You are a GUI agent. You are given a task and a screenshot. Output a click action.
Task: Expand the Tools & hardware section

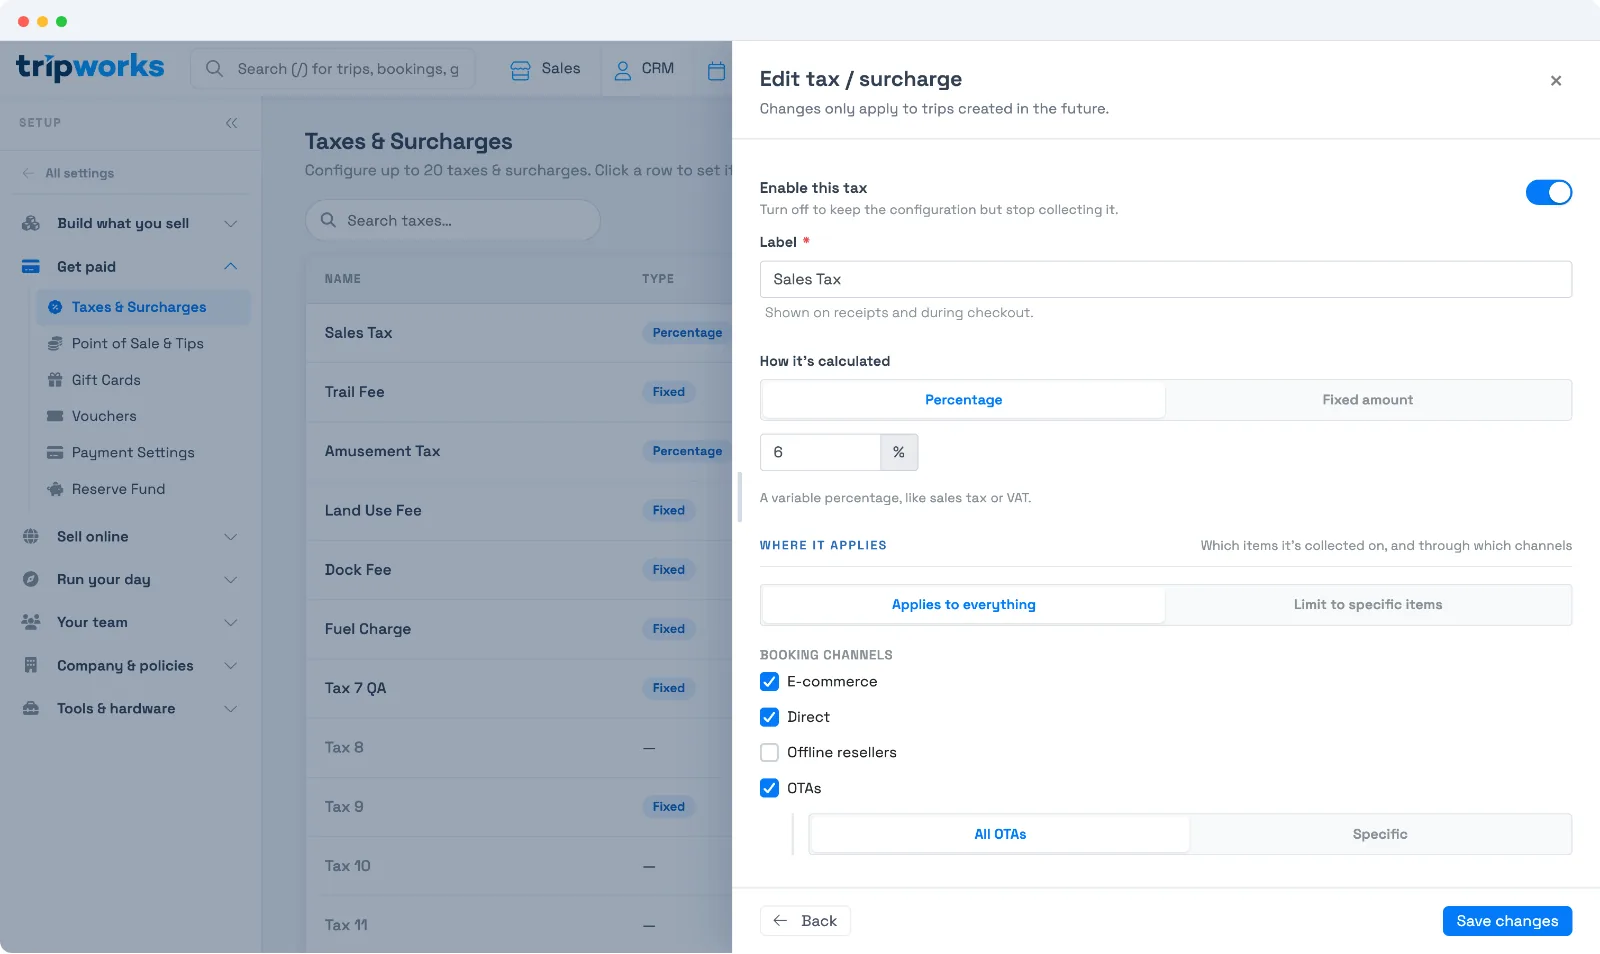(x=231, y=709)
